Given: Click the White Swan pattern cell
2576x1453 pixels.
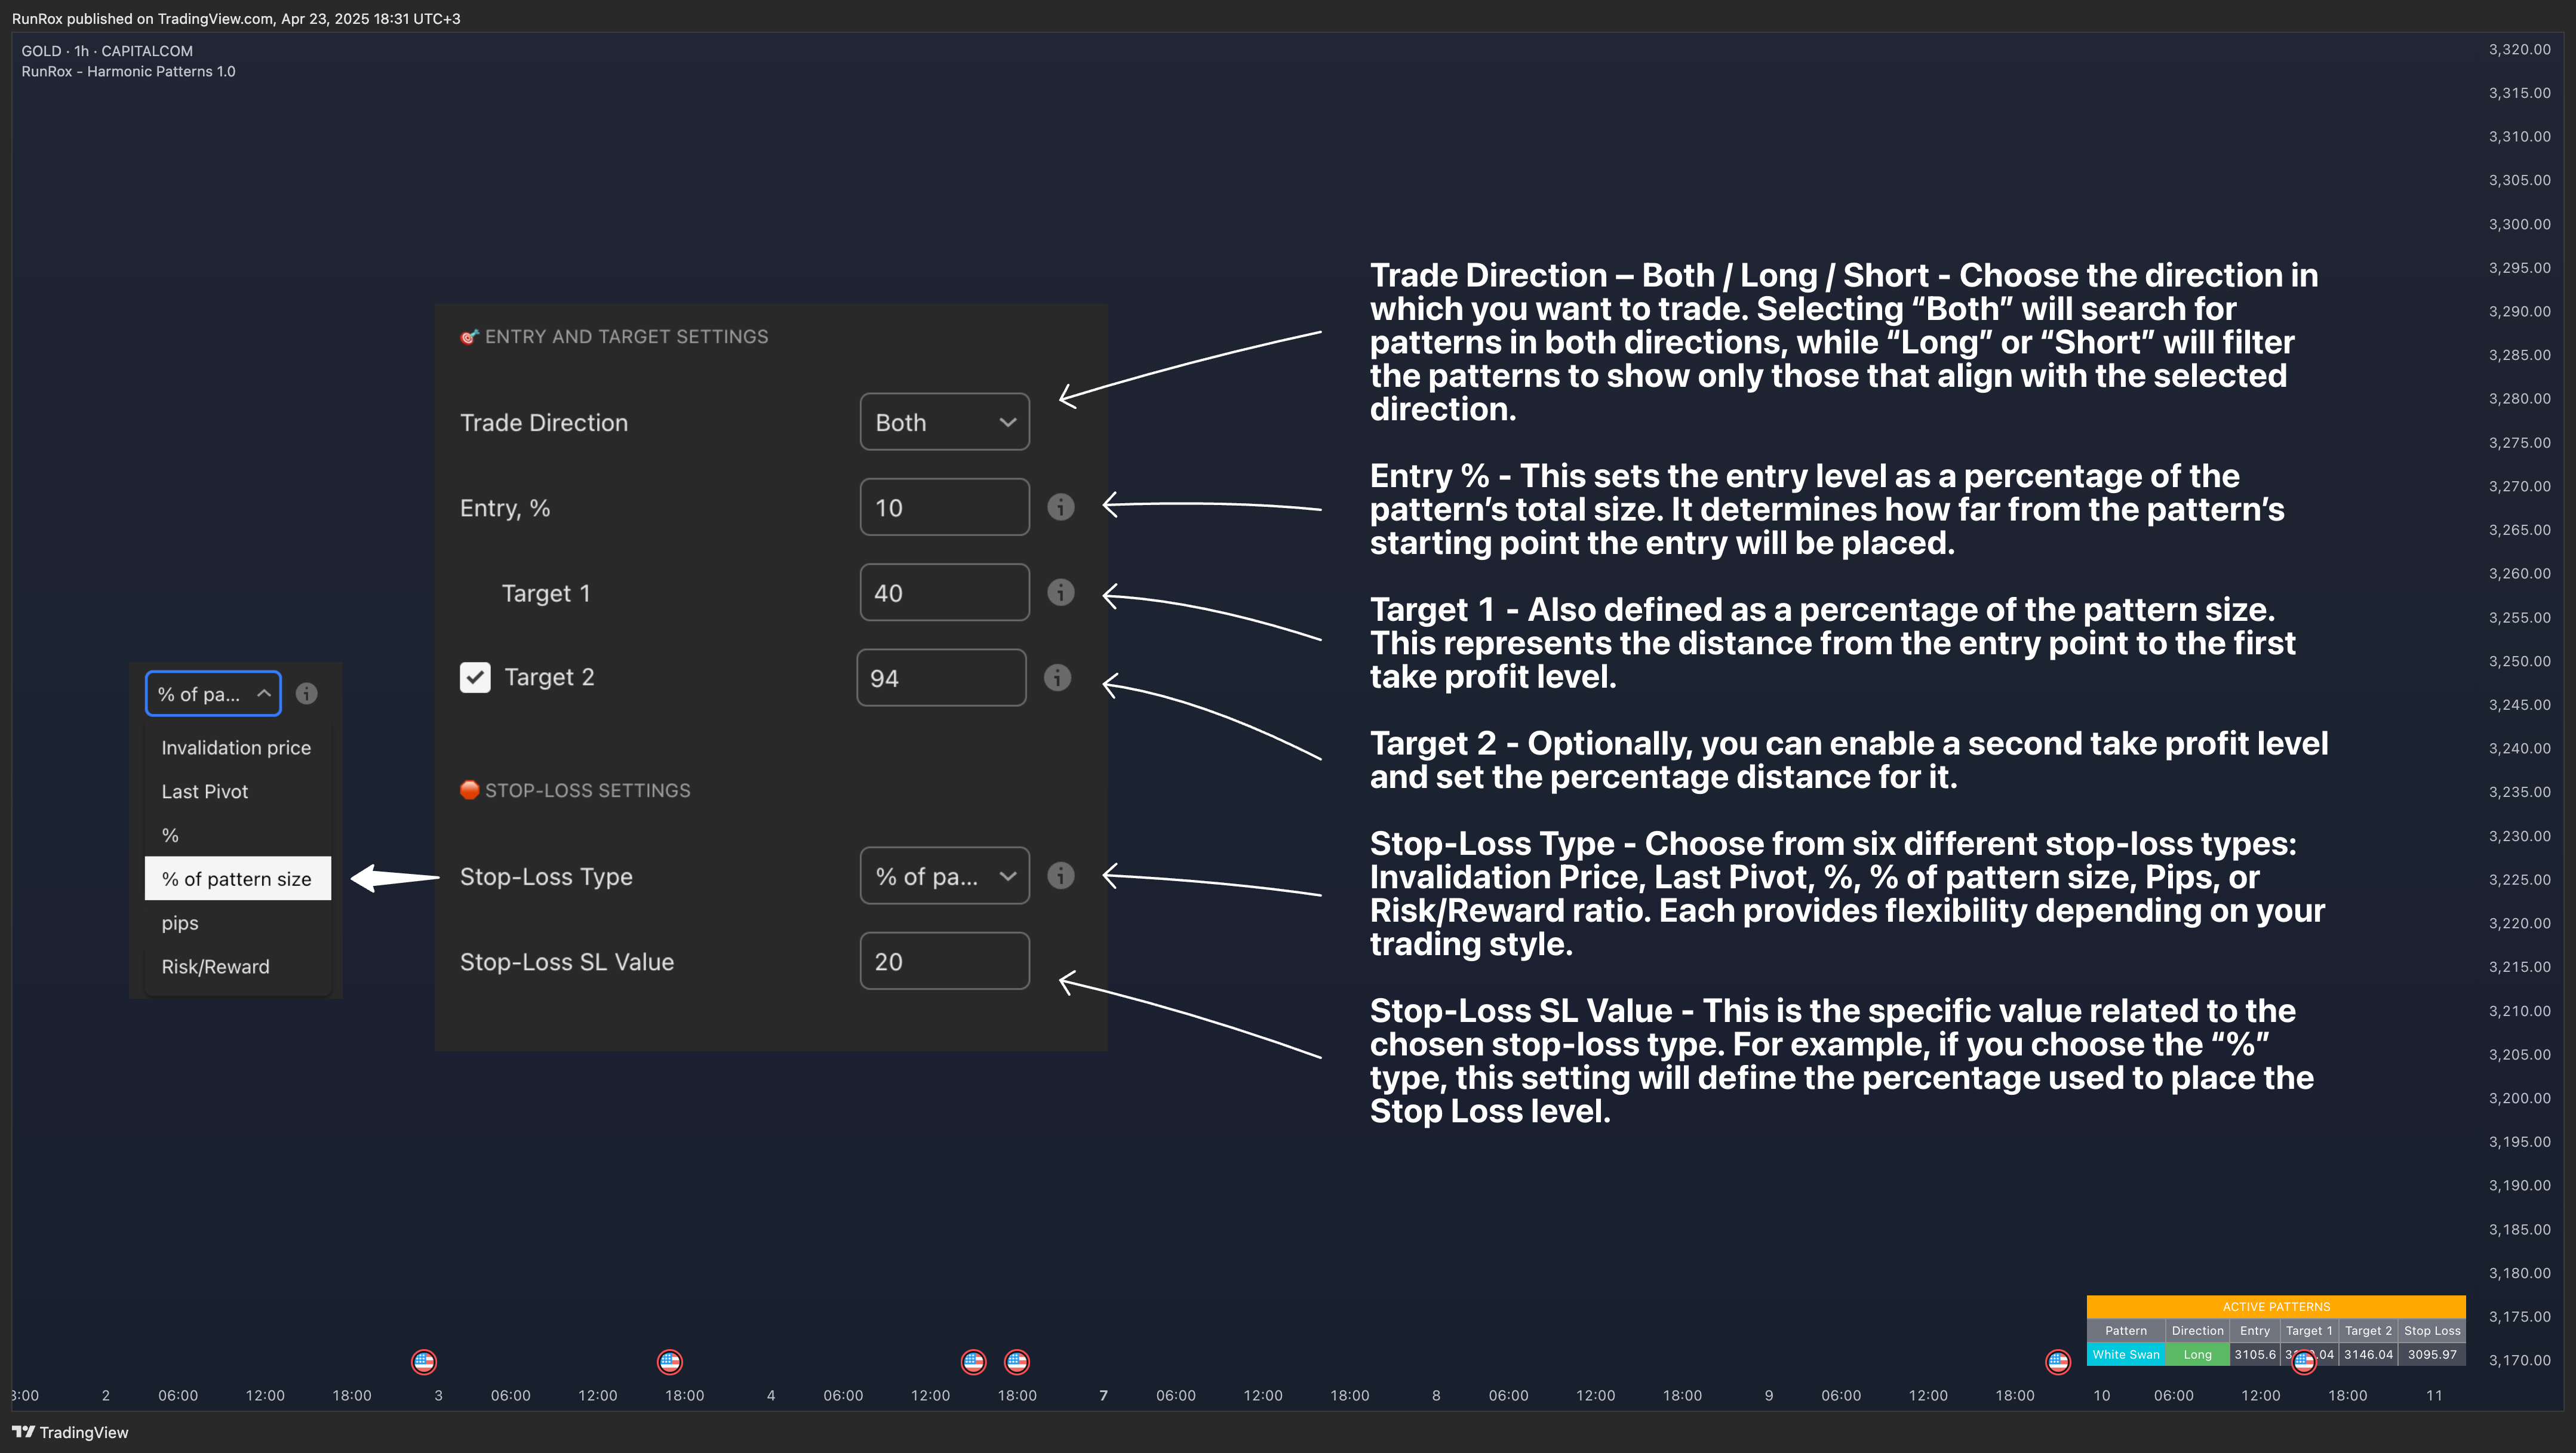Looking at the screenshot, I should [2125, 1354].
